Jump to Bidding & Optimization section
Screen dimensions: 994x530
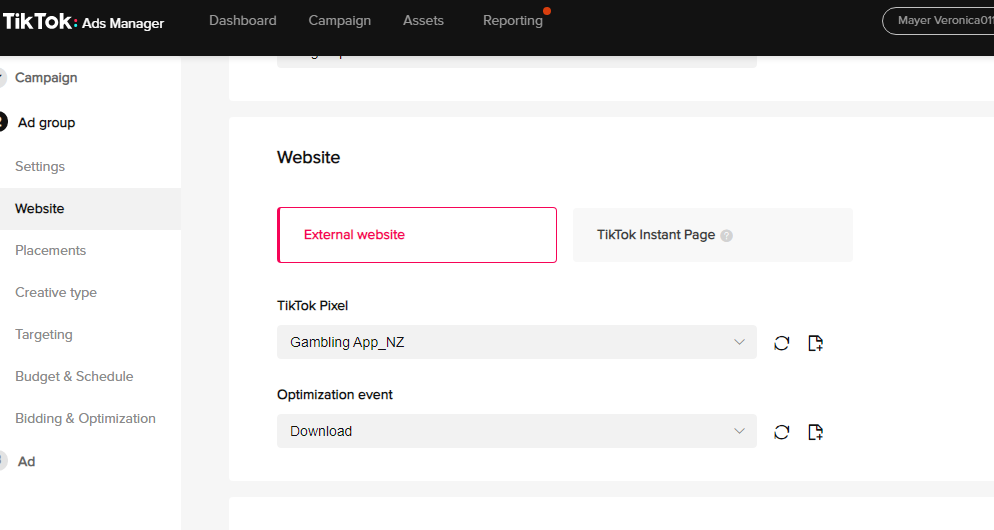pos(86,418)
